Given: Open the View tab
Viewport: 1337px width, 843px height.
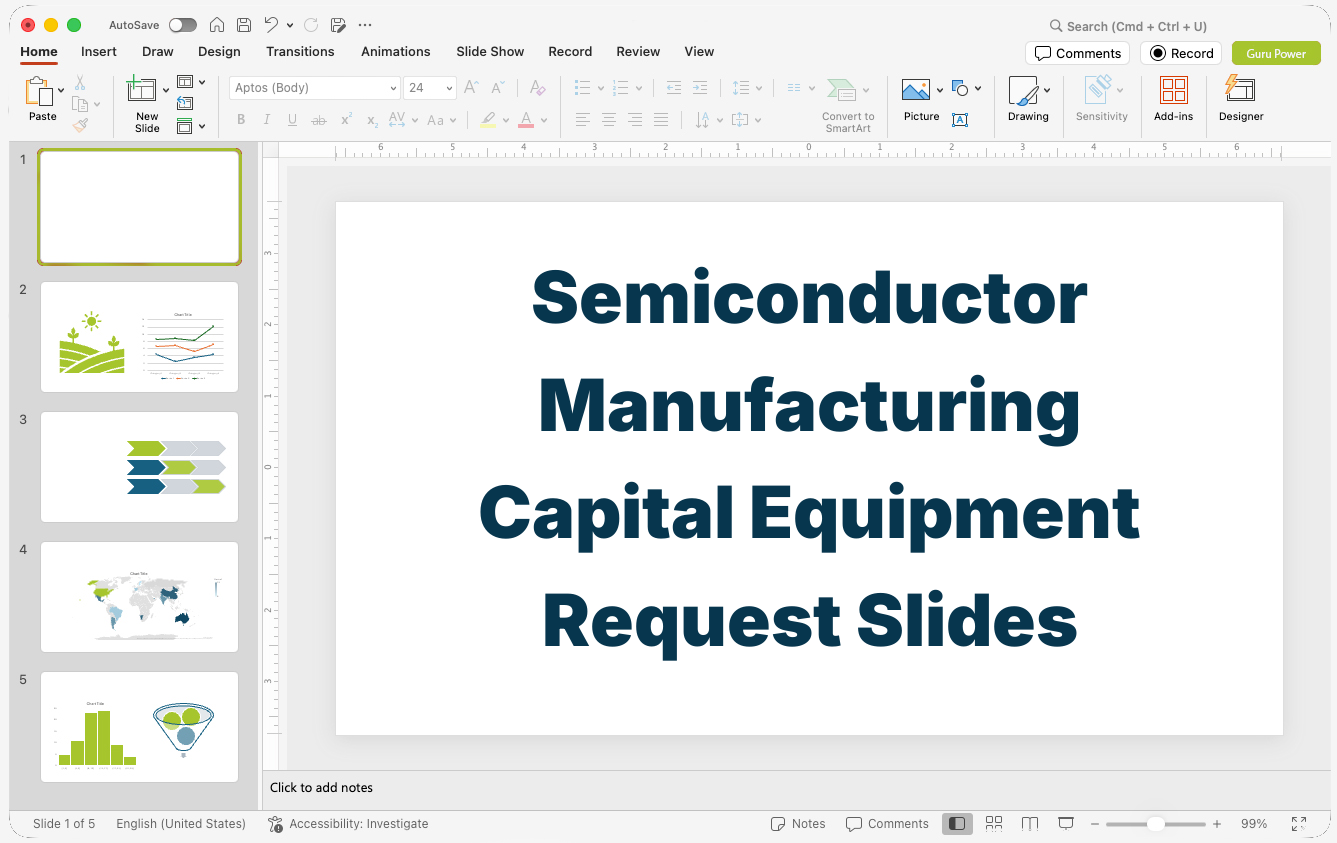Looking at the screenshot, I should (x=699, y=52).
